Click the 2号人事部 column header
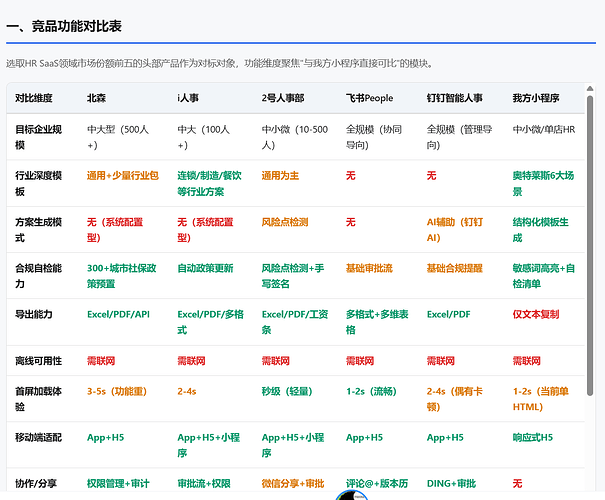Image resolution: width=605 pixels, height=500 pixels. pos(283,98)
